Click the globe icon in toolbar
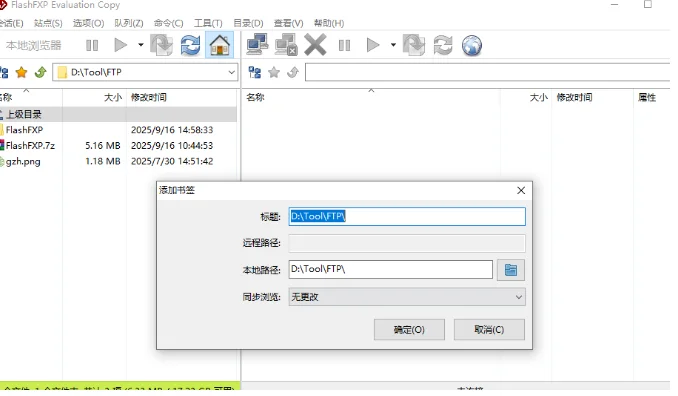 pyautogui.click(x=472, y=45)
